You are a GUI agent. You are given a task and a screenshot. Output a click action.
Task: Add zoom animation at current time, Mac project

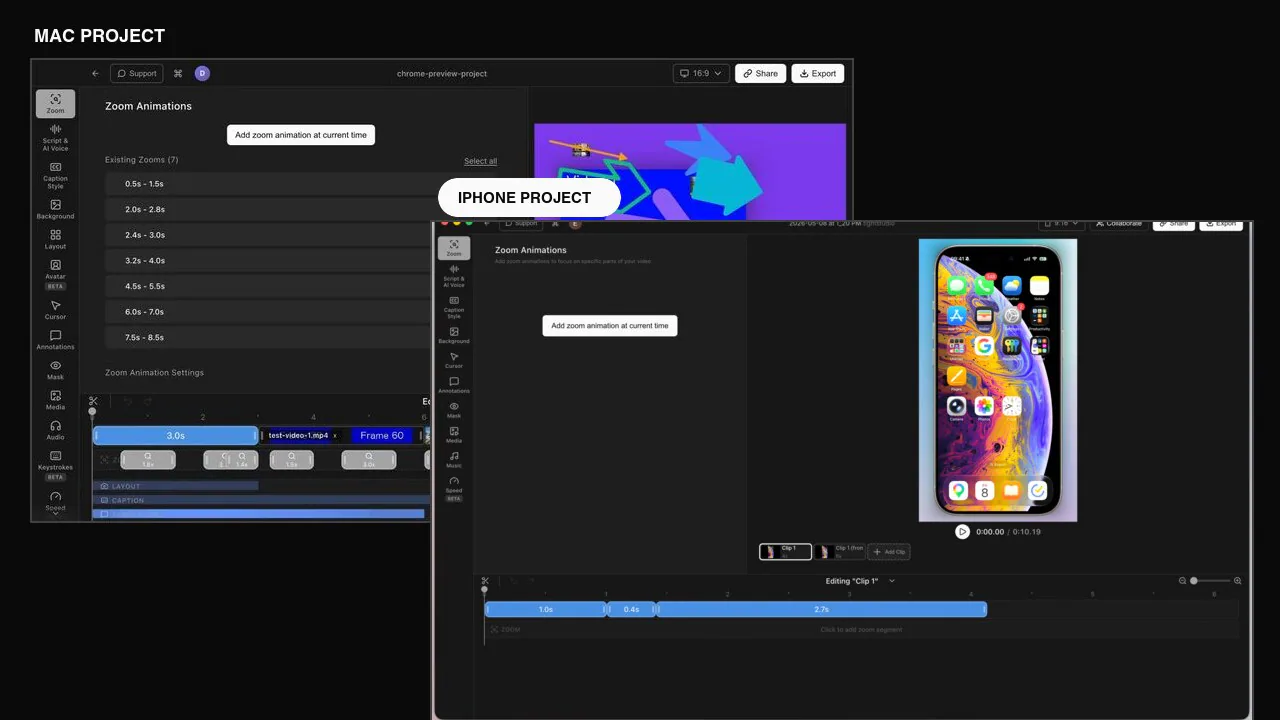(x=301, y=135)
